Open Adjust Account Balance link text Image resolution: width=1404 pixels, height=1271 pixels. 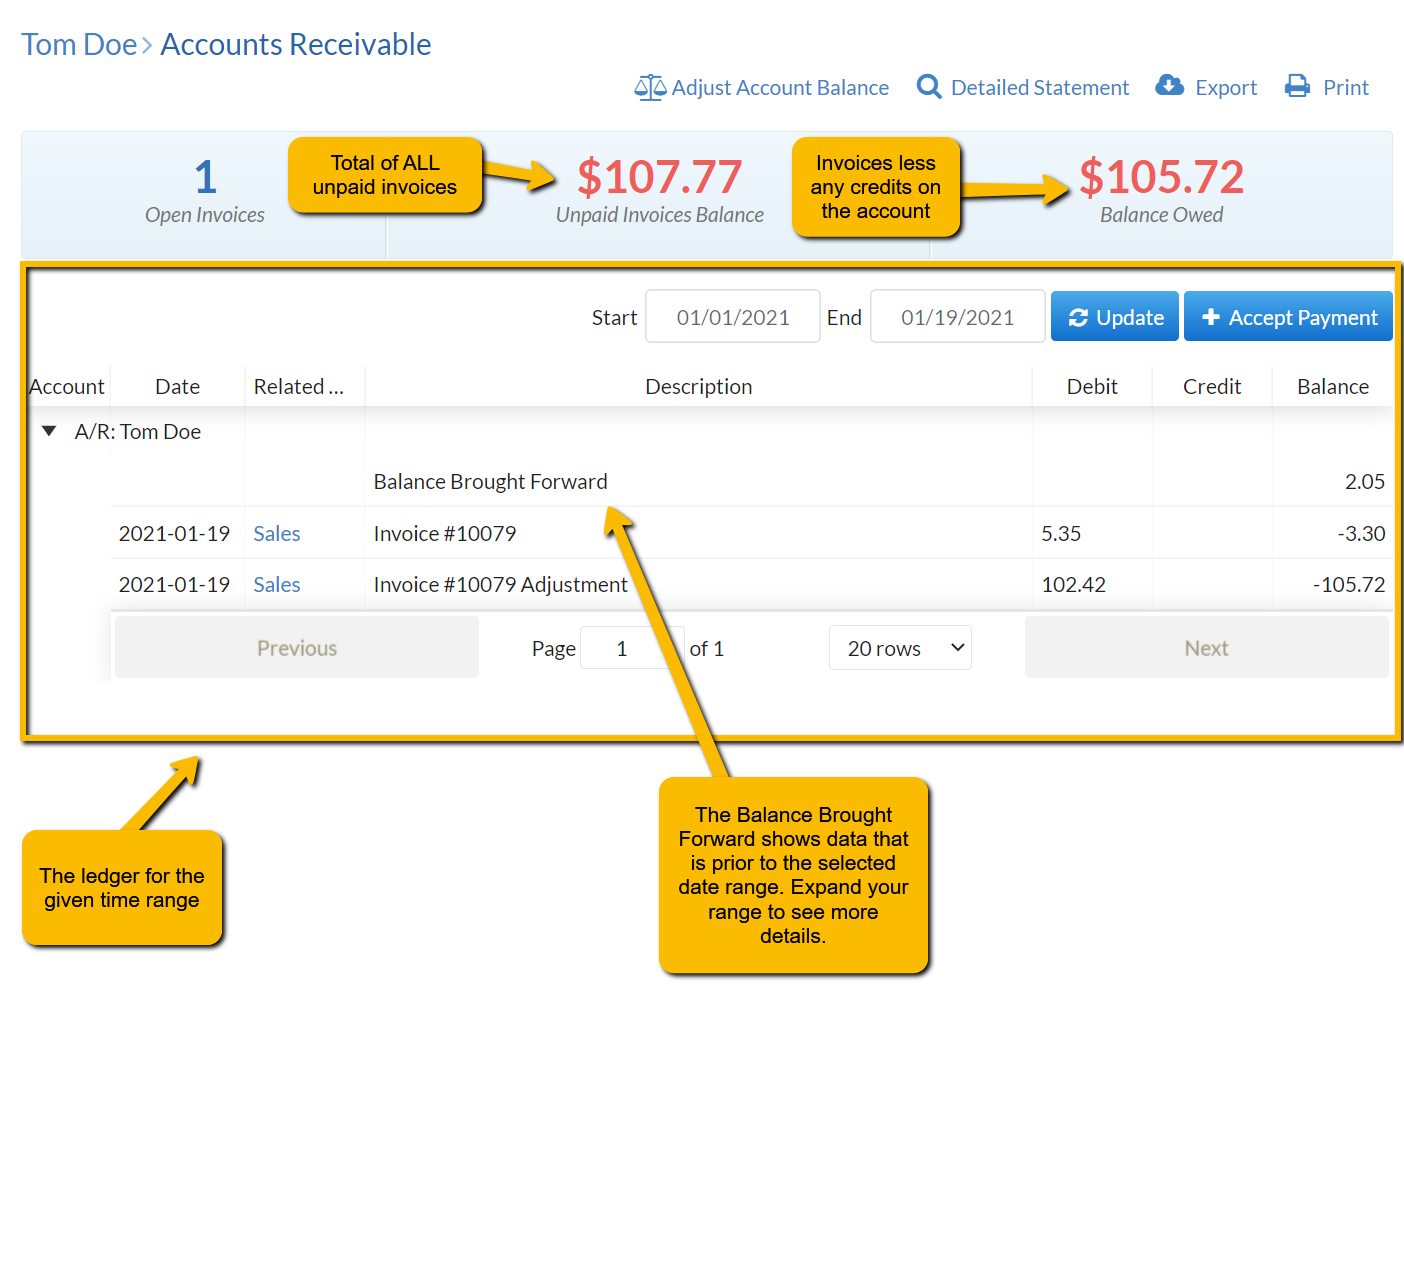(x=780, y=88)
